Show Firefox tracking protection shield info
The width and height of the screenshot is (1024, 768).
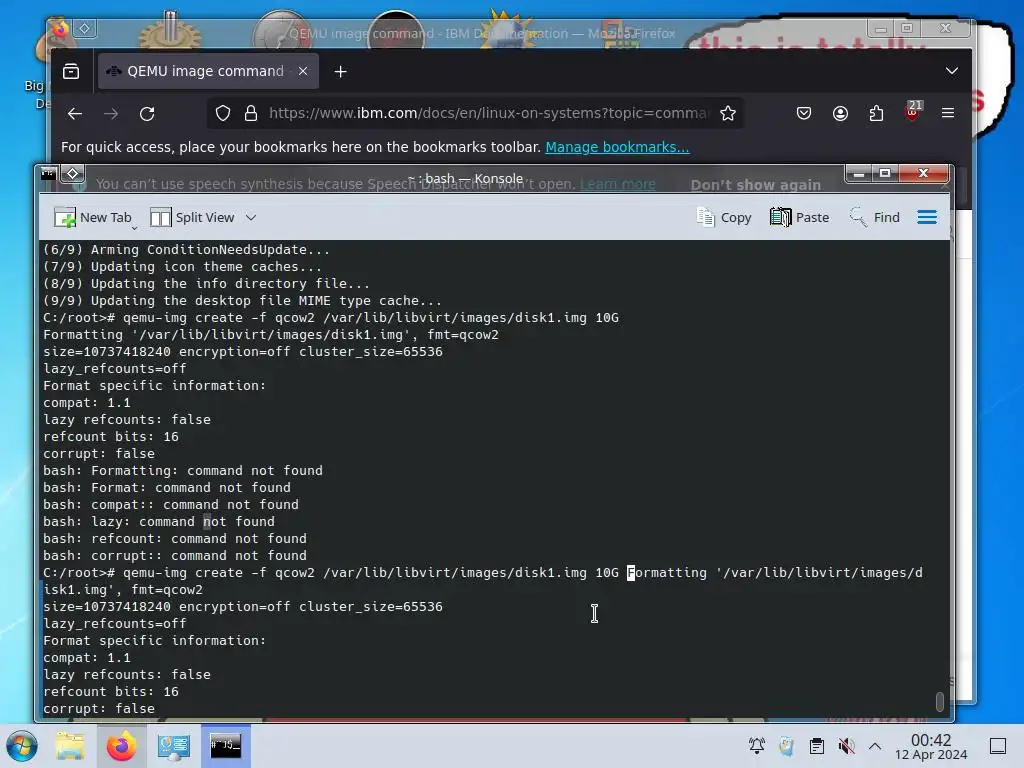tap(223, 114)
